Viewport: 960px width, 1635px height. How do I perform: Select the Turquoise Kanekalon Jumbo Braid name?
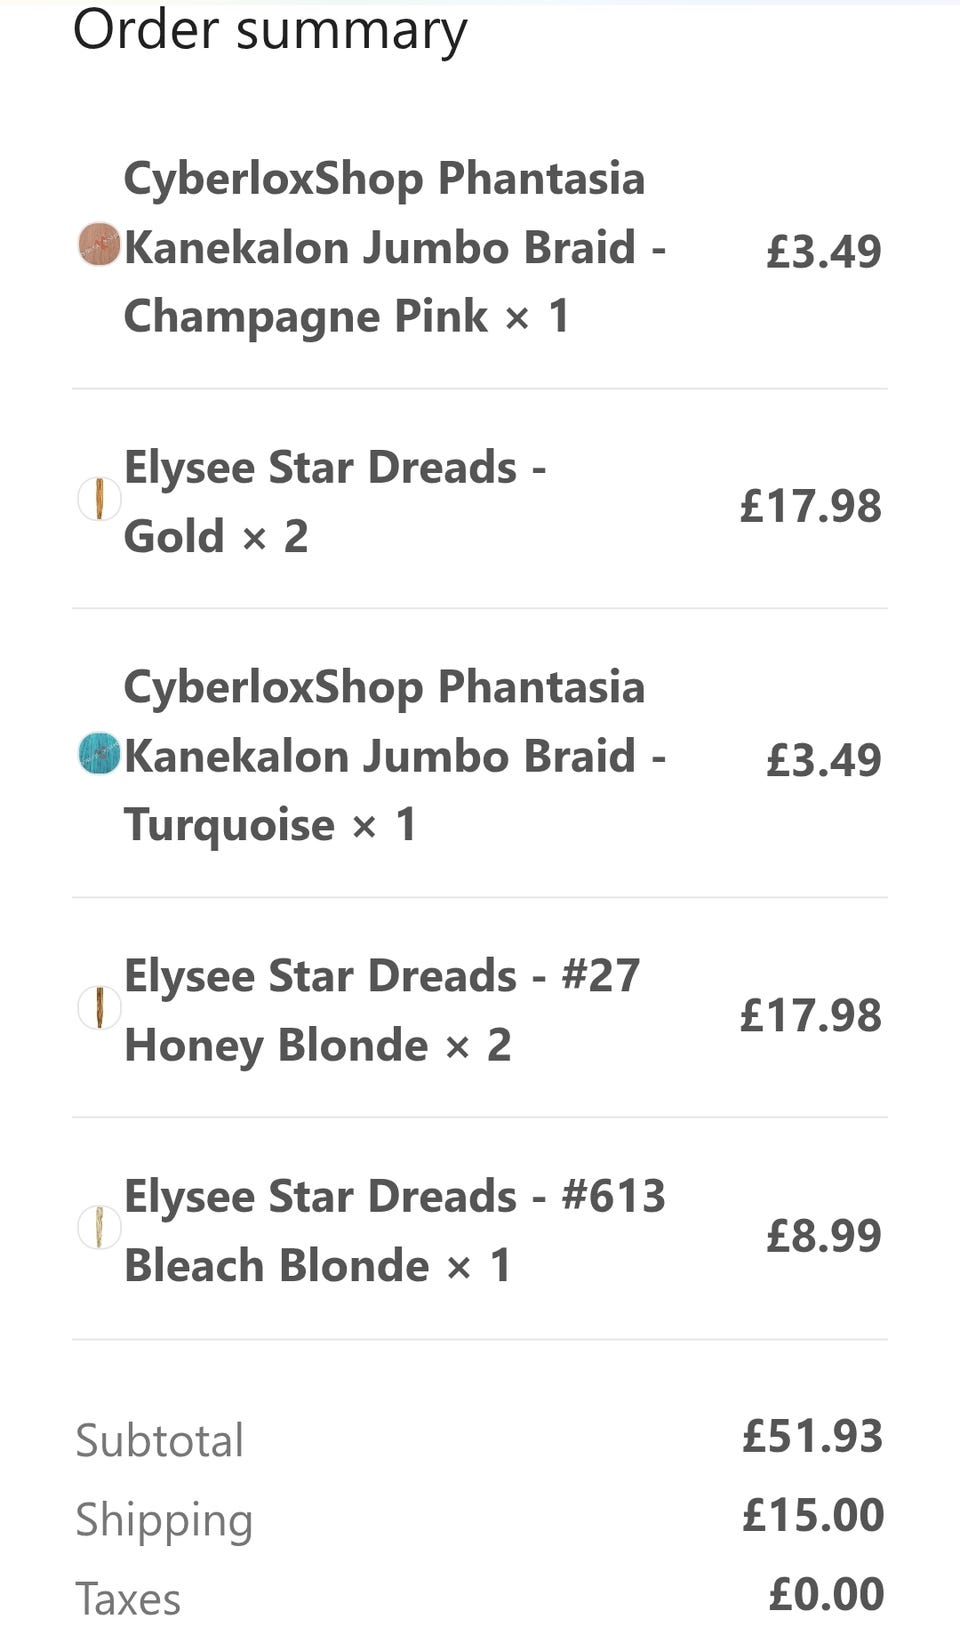pyautogui.click(x=394, y=756)
